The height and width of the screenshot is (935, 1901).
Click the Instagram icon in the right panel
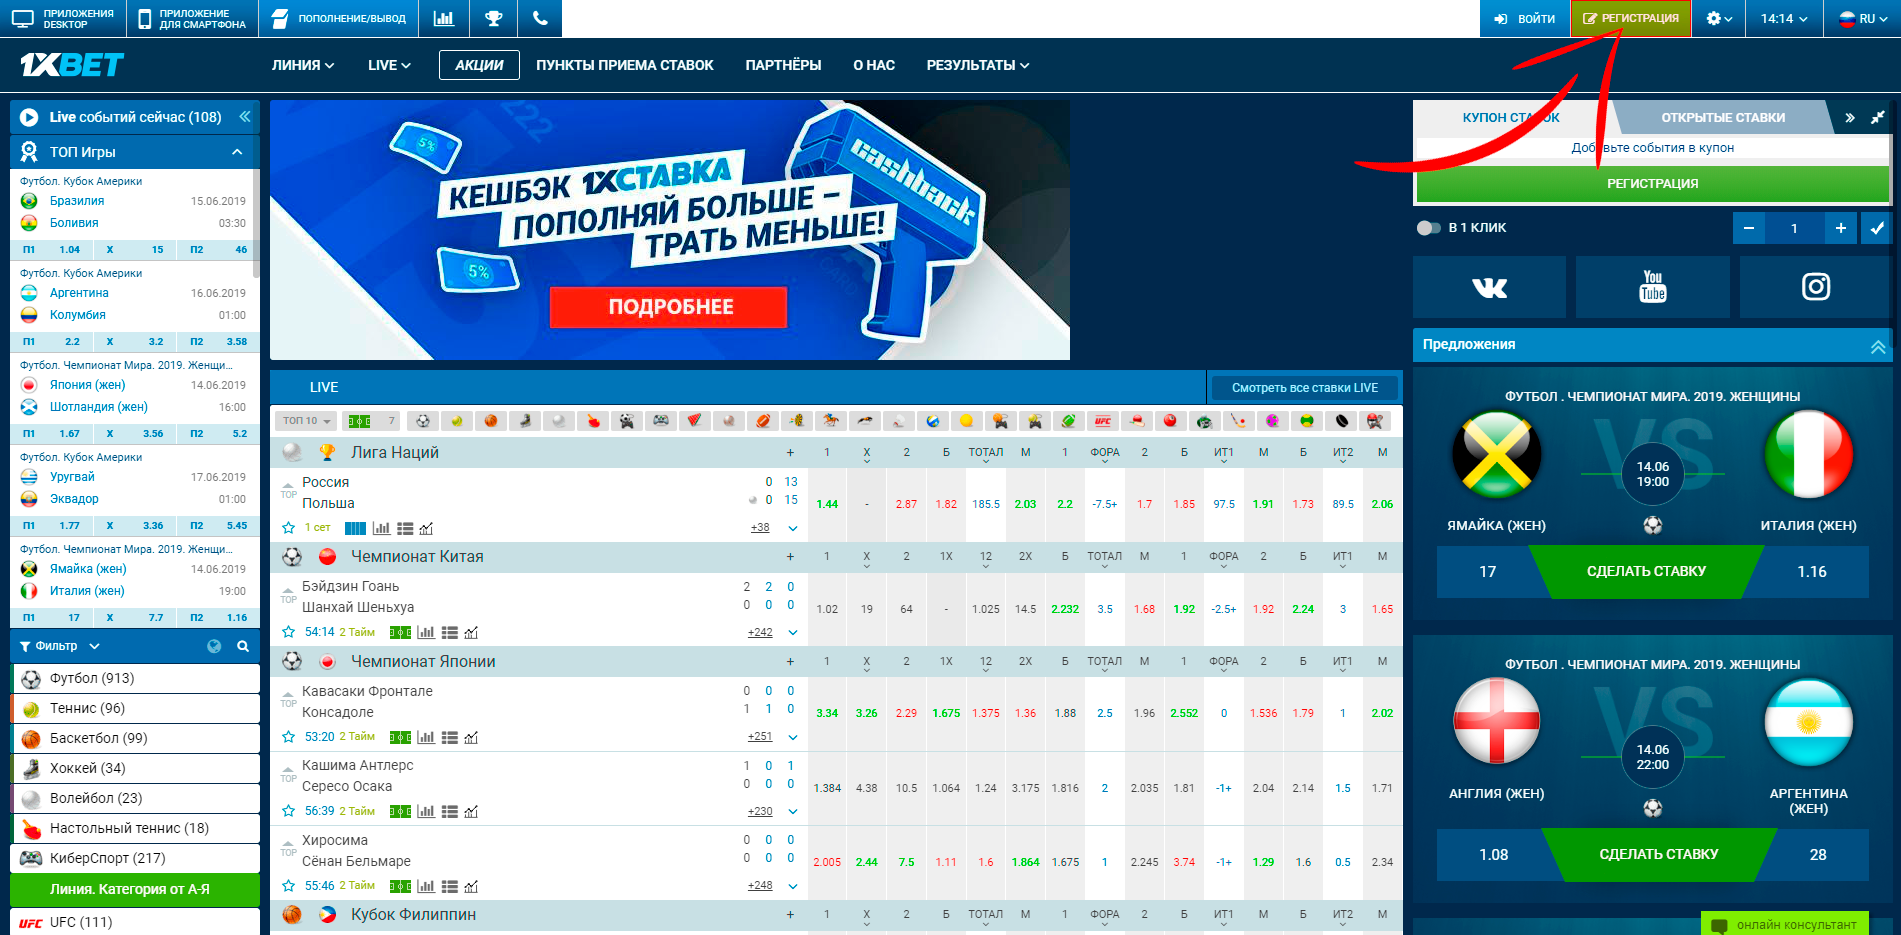pos(1816,287)
